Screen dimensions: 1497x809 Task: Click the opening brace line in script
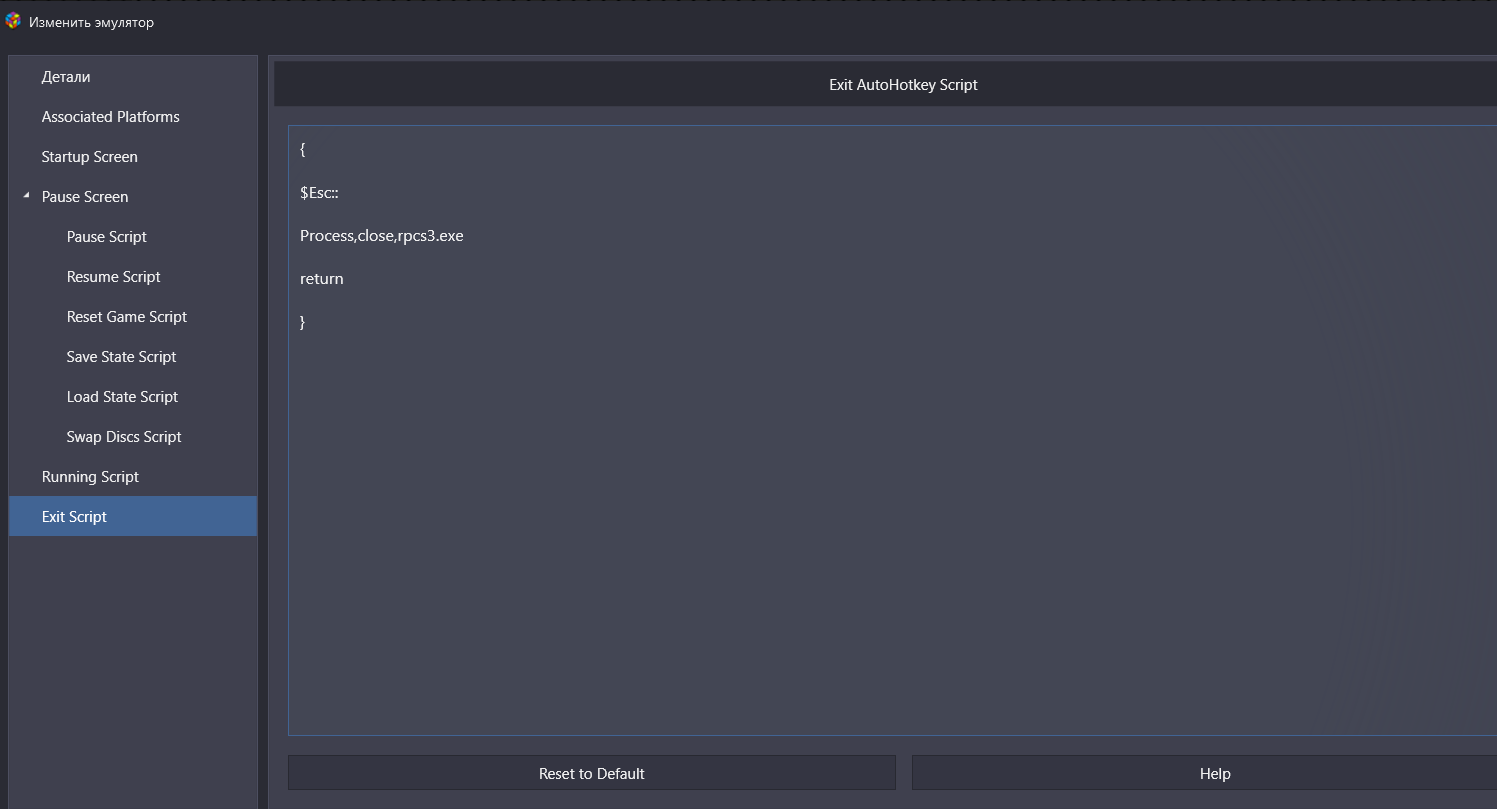click(x=303, y=150)
